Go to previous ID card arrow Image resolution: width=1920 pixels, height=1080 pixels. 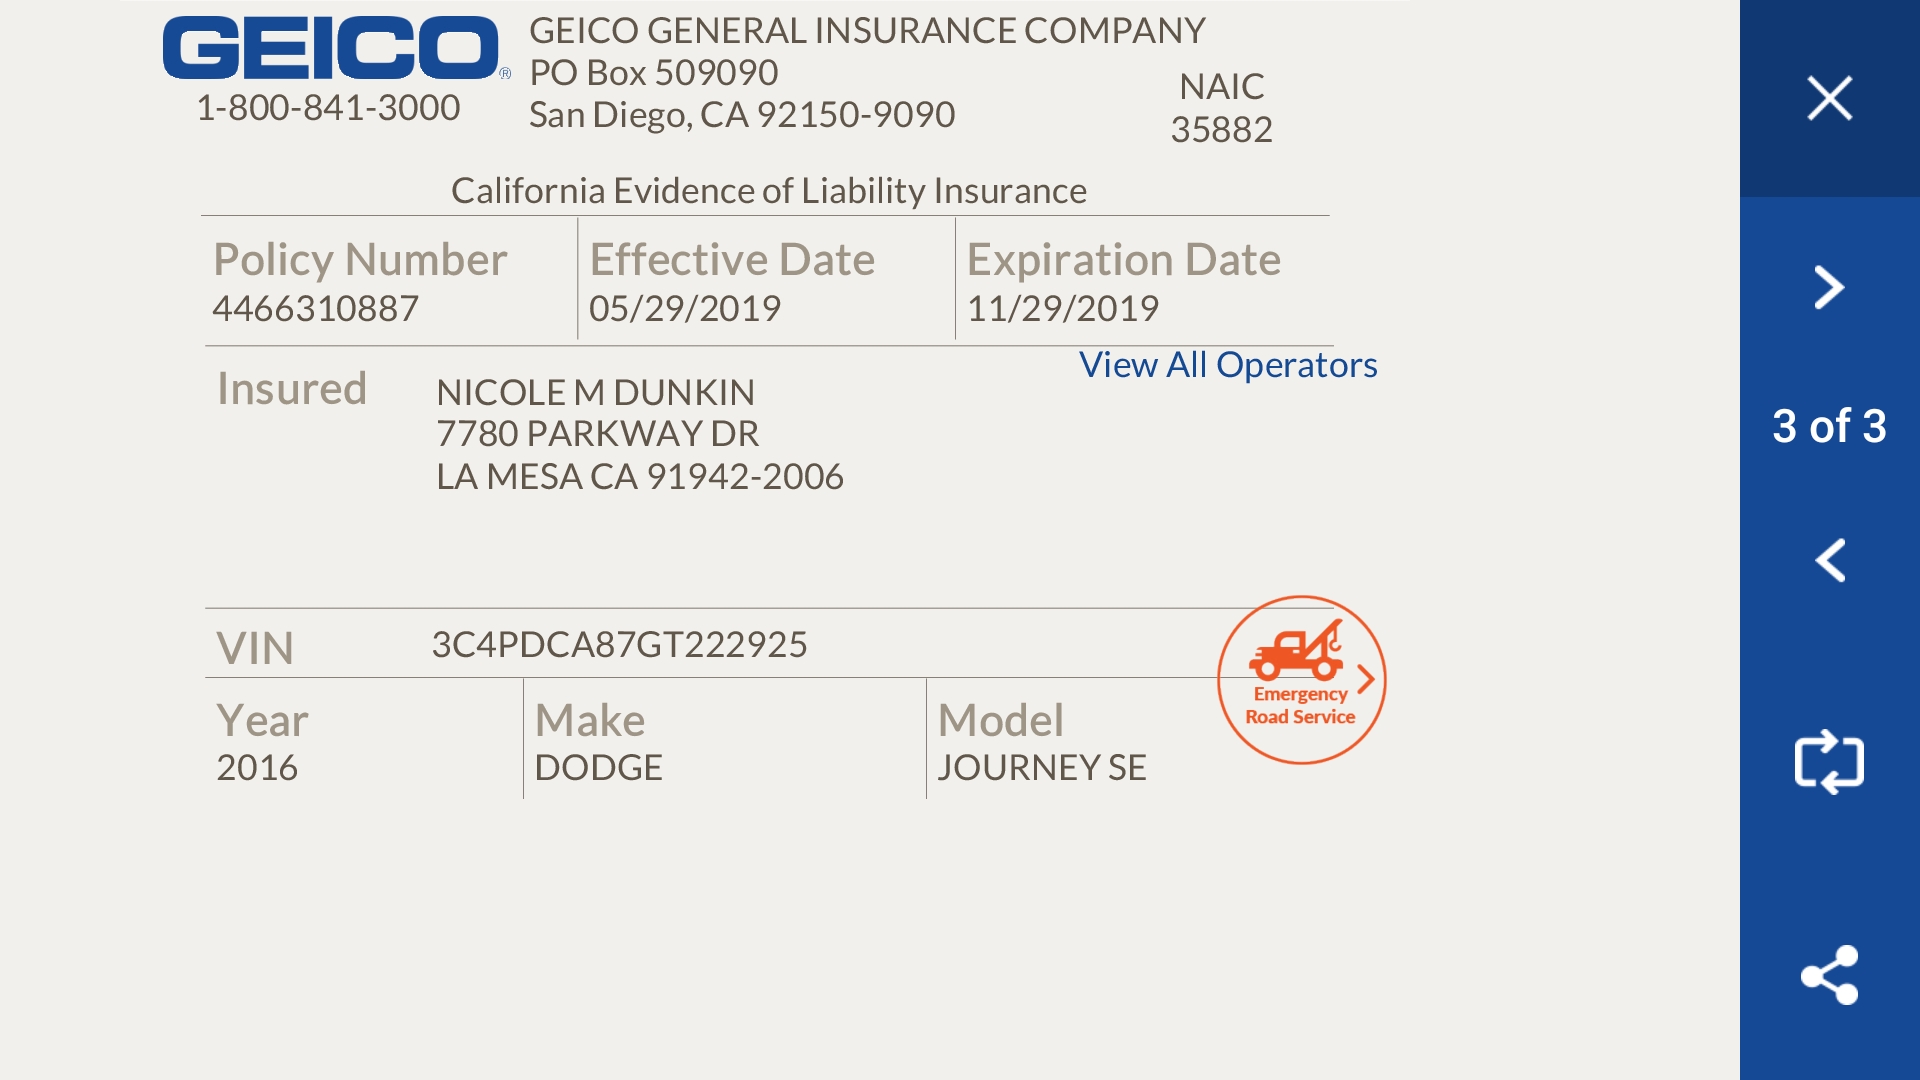coord(1829,560)
